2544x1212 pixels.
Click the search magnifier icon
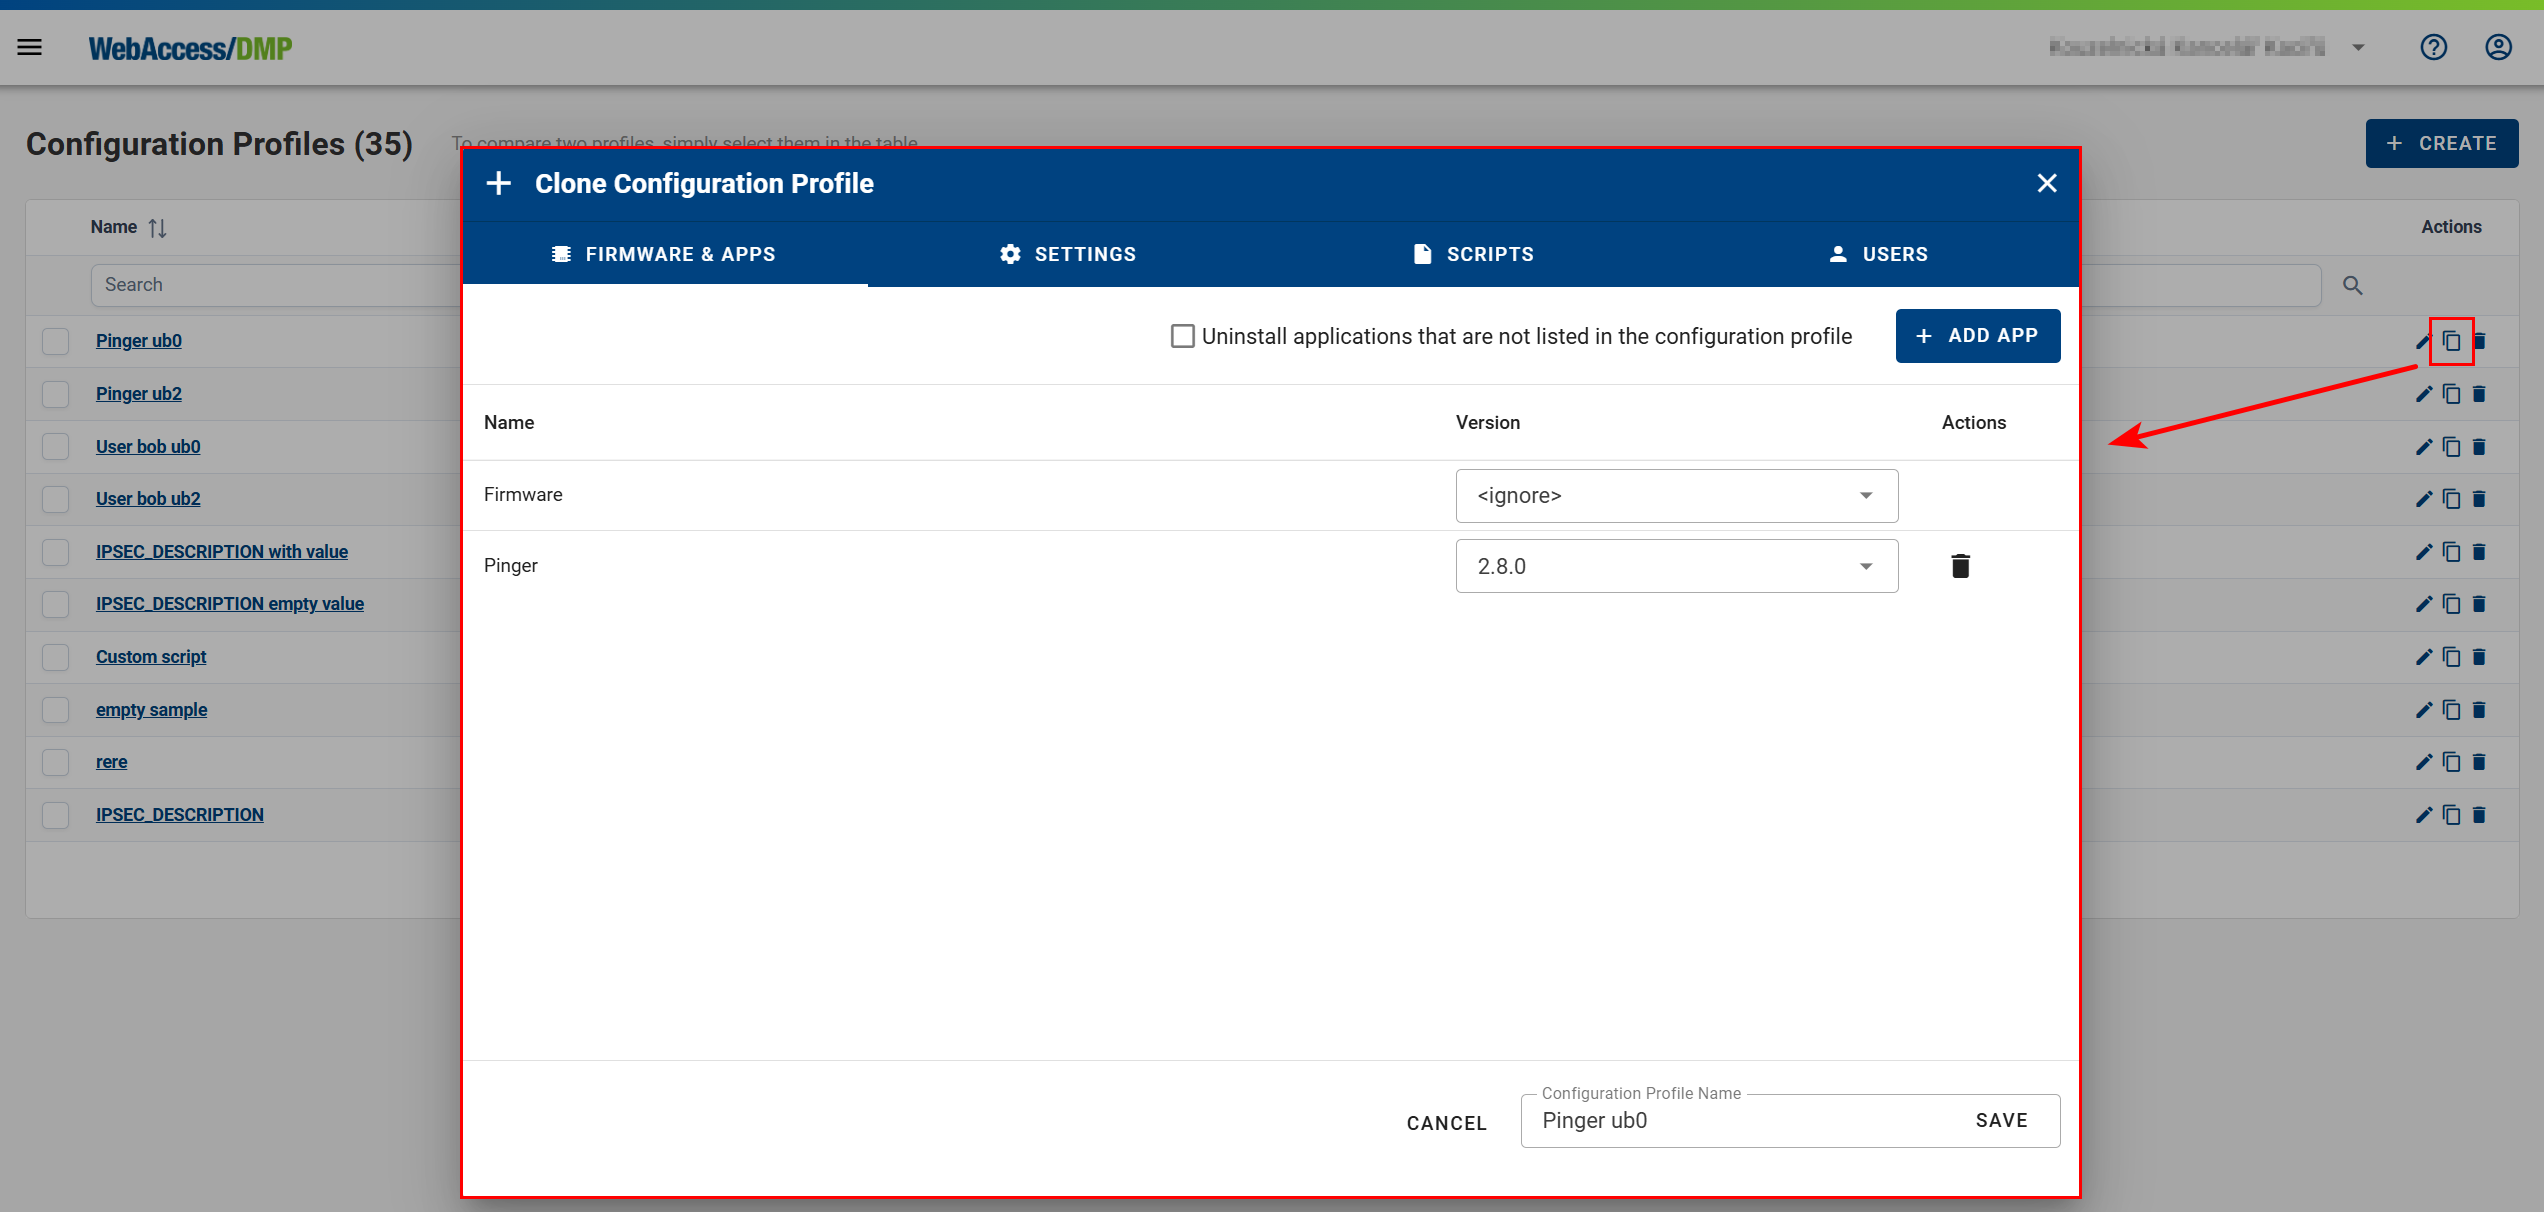tap(2352, 285)
